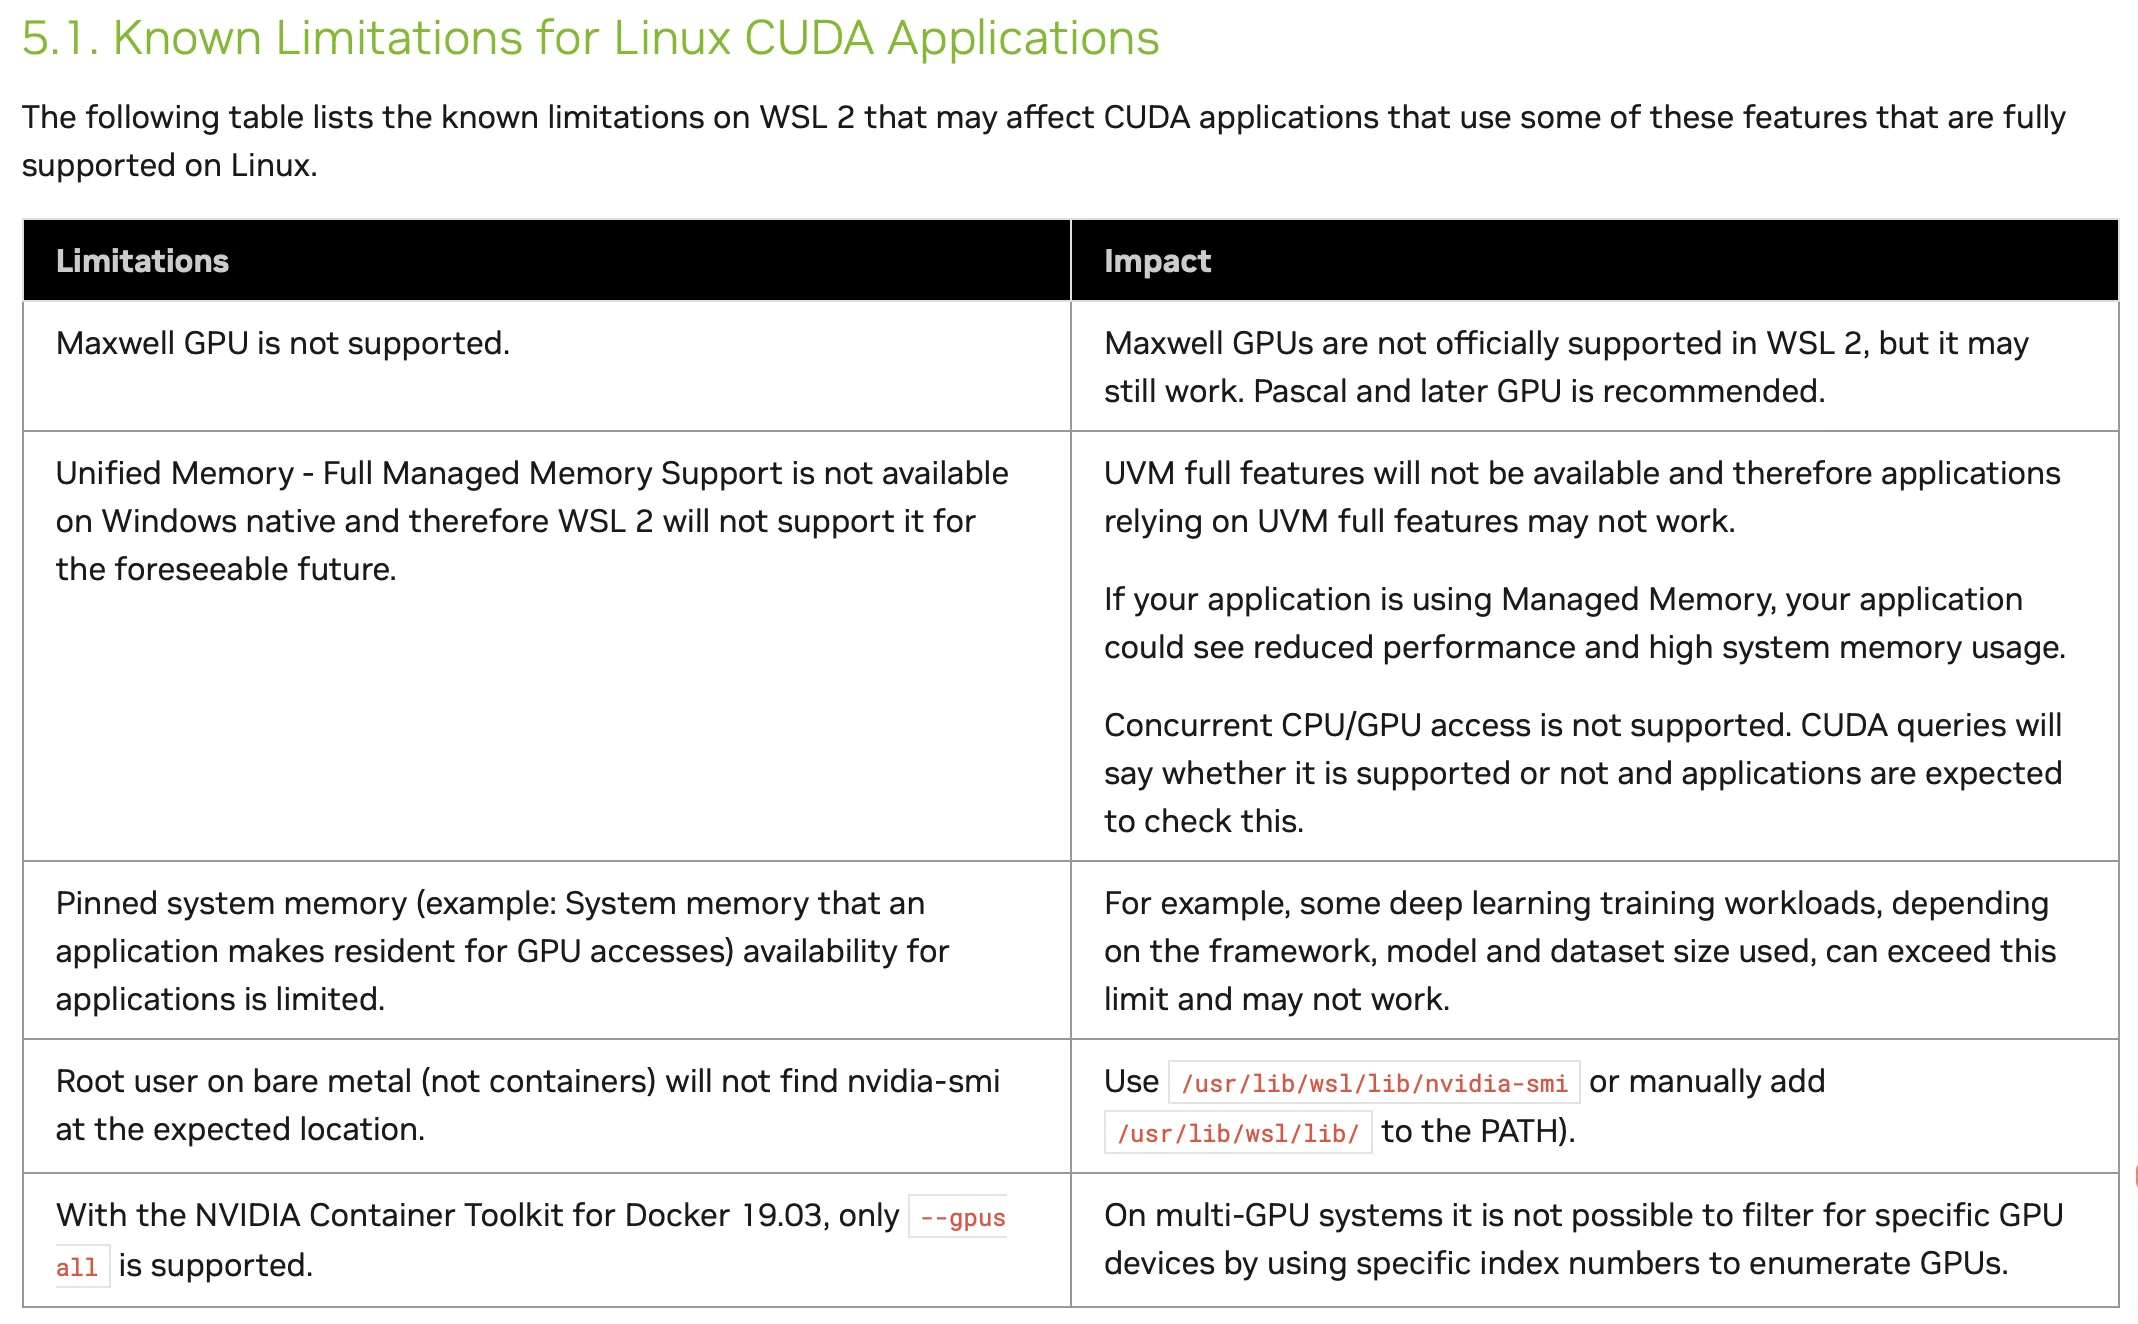Click the "UVM full features" impact paragraph
Screen dimensions: 2138x1324
pos(1581,496)
